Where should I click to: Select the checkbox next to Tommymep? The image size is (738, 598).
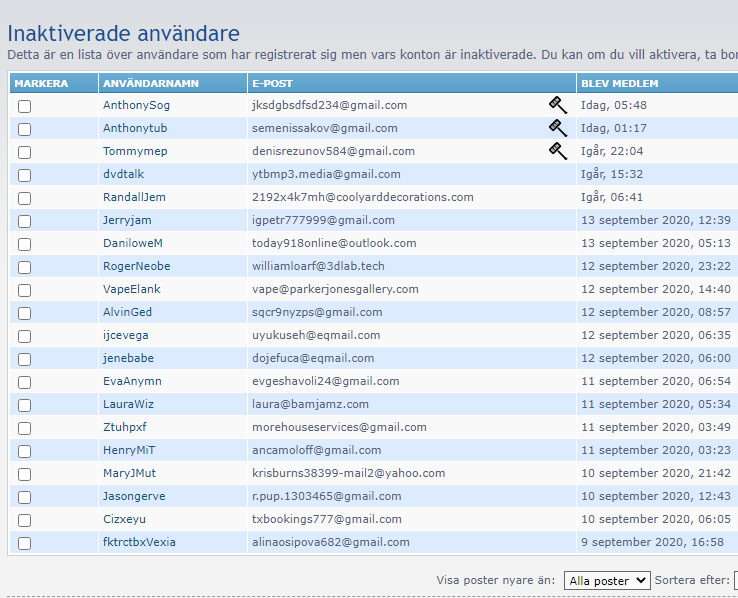point(24,152)
